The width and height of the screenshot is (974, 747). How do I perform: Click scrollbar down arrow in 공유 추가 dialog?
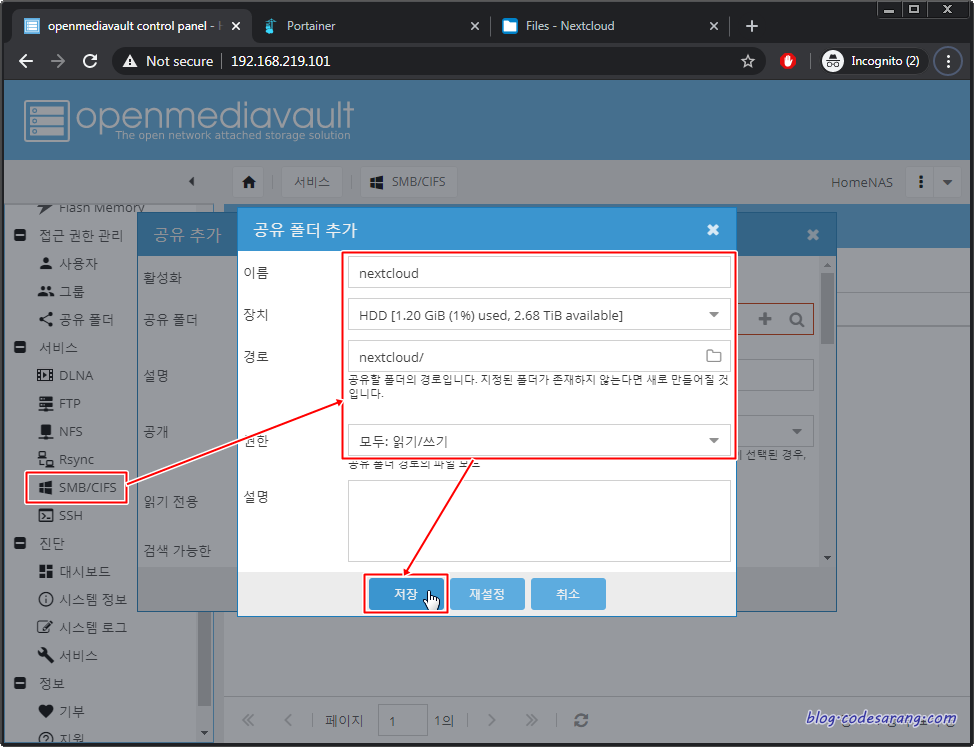click(827, 558)
